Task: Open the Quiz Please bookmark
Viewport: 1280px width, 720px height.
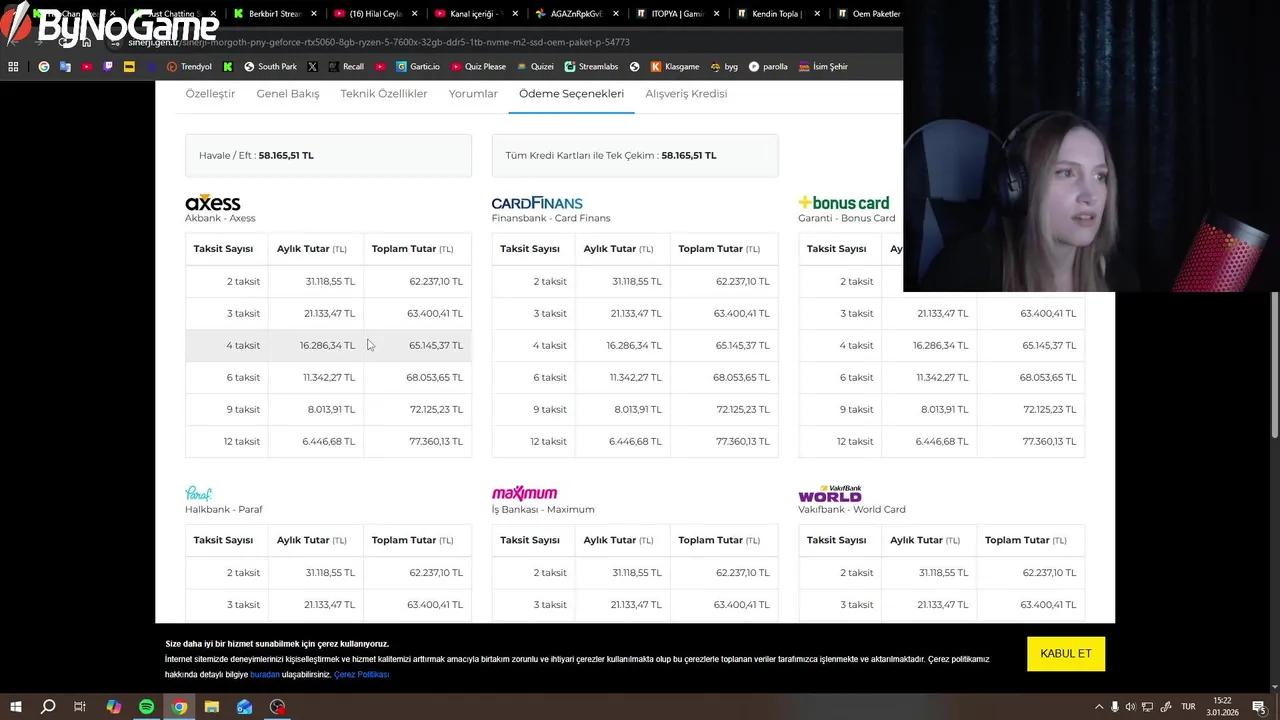Action: [478, 67]
